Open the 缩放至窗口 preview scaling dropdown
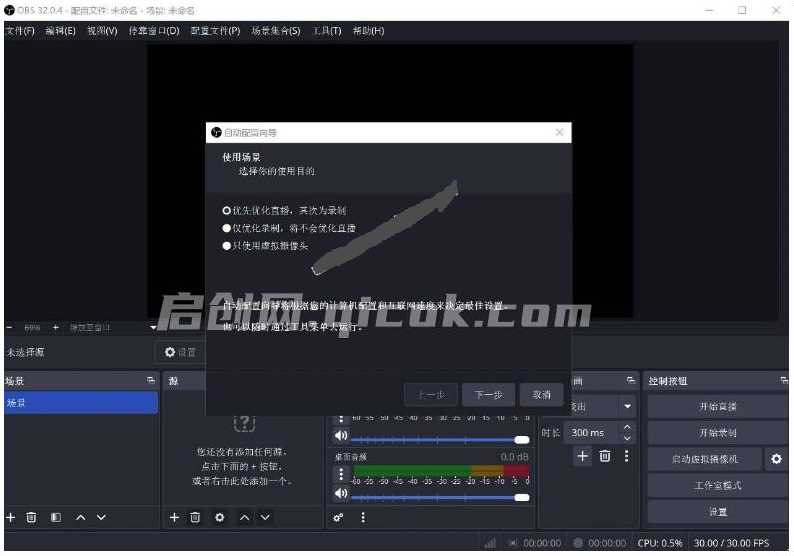Viewport: 794px width, 556px height. click(112, 328)
